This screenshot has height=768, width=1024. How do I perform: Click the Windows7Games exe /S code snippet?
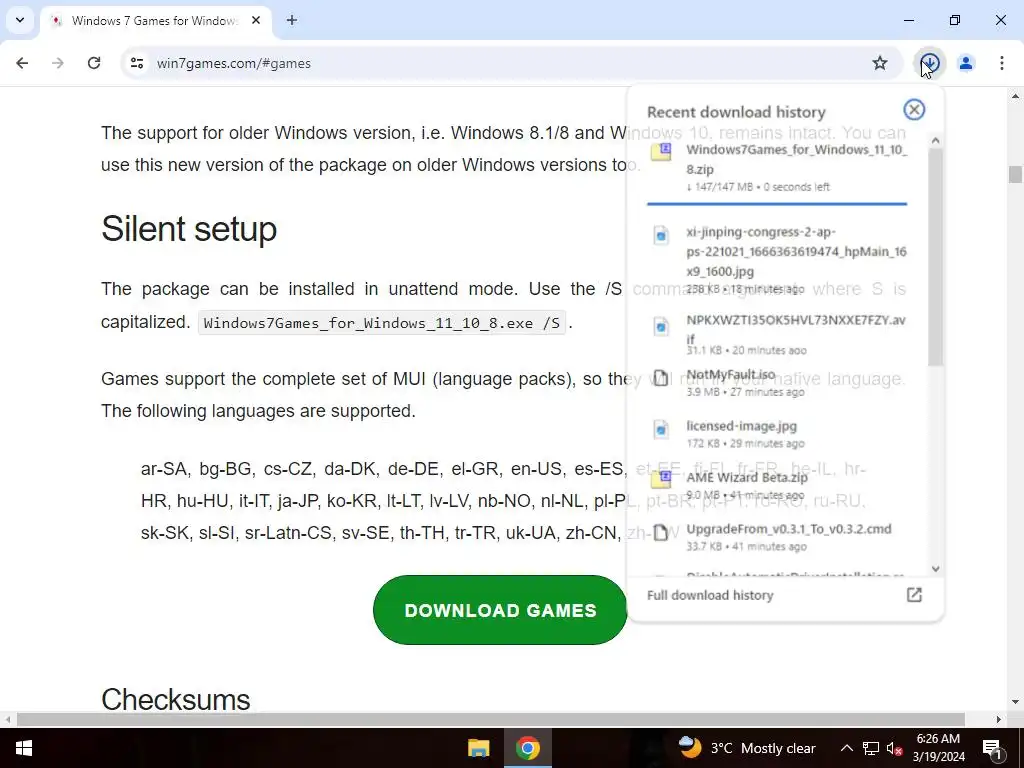click(381, 323)
